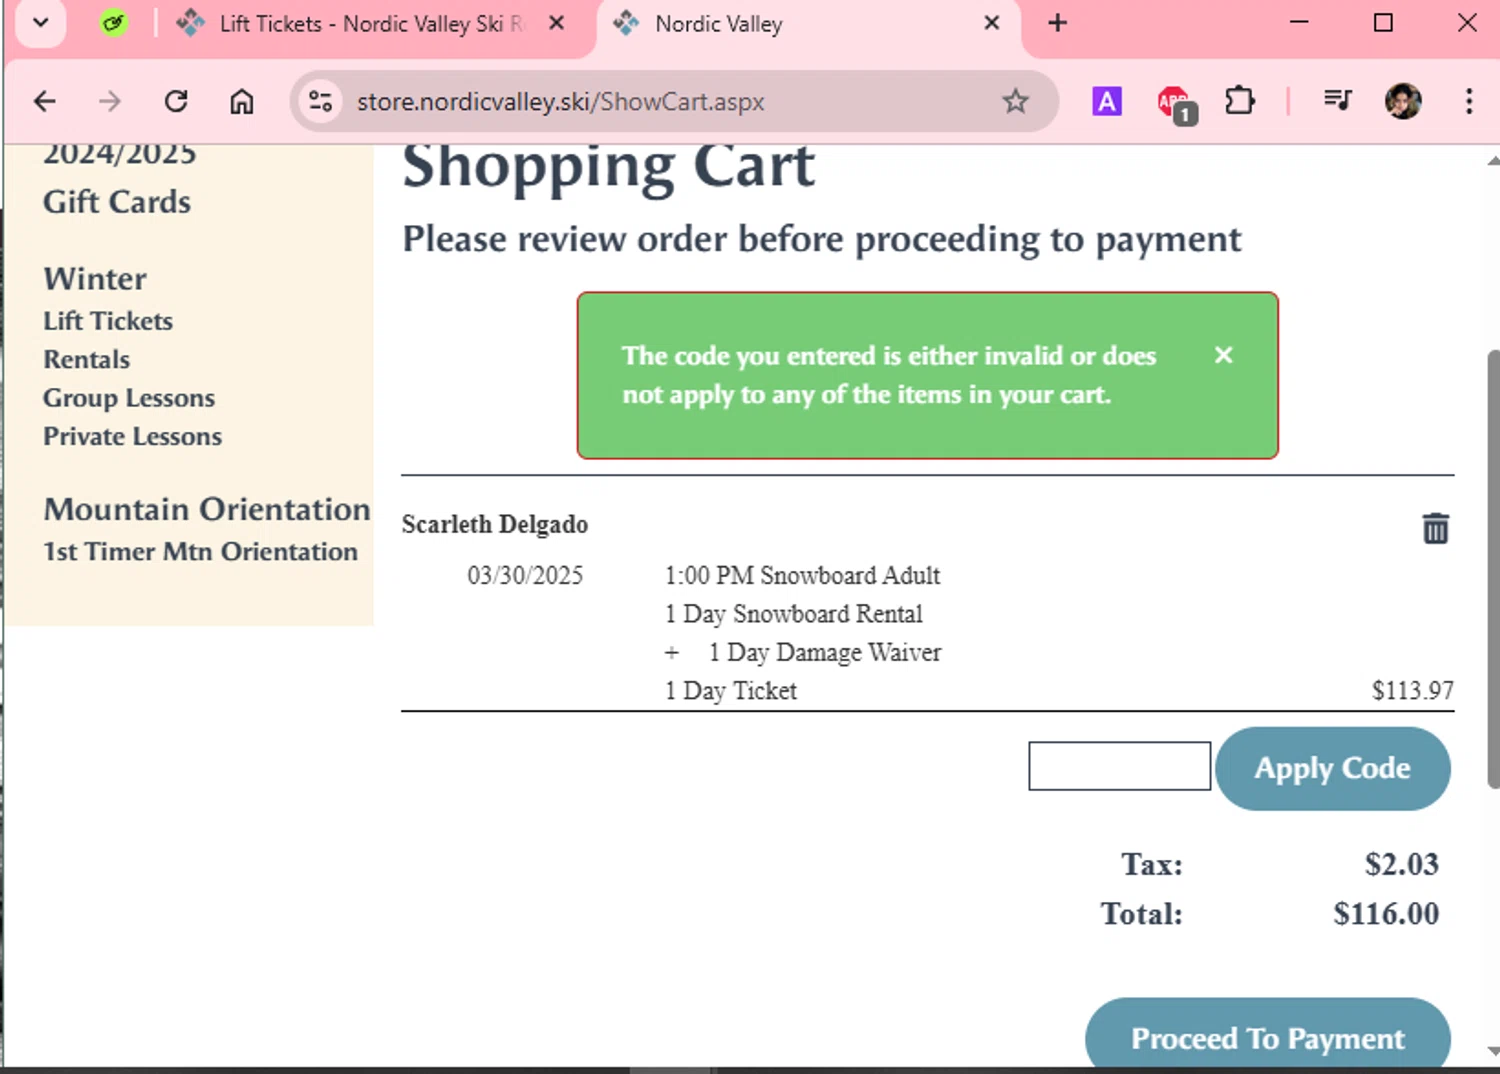Screen dimensions: 1500x1074
Task: Select the Total $116.00 amount
Action: pos(1386,914)
